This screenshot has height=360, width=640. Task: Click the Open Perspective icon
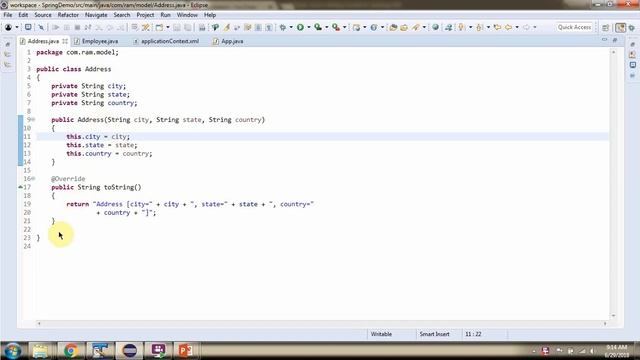coord(606,28)
